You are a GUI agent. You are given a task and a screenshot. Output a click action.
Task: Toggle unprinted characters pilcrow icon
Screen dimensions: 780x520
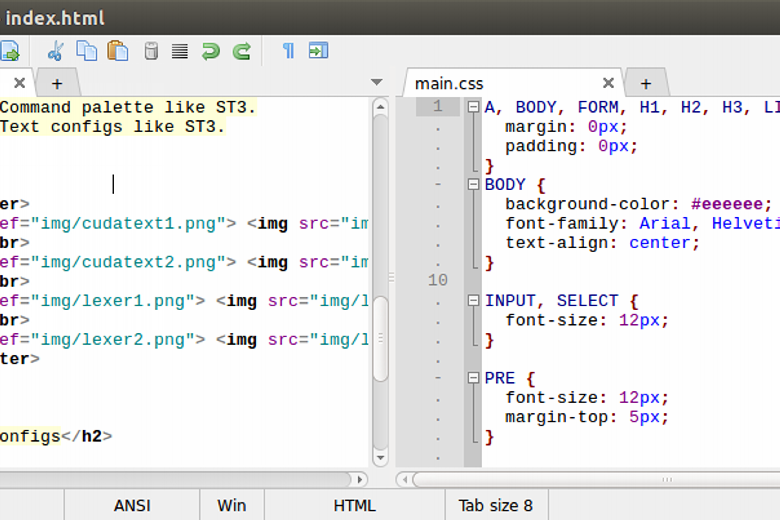[288, 51]
